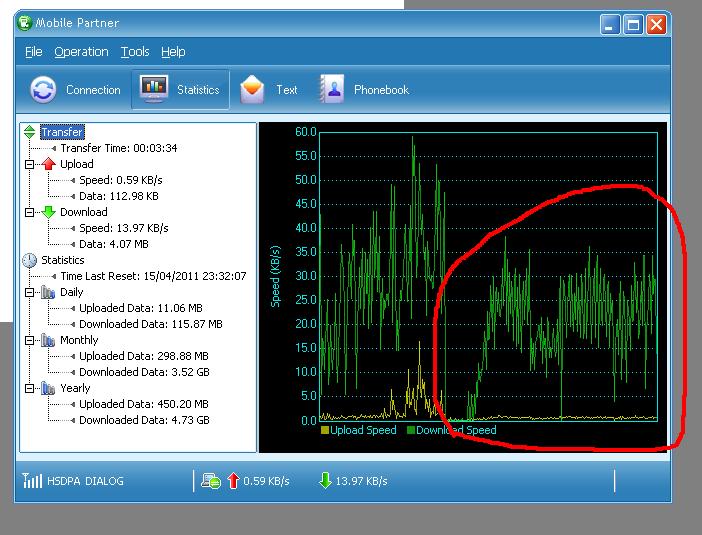Collapse the Daily statistics node
Image resolution: width=702 pixels, height=535 pixels.
click(x=30, y=292)
